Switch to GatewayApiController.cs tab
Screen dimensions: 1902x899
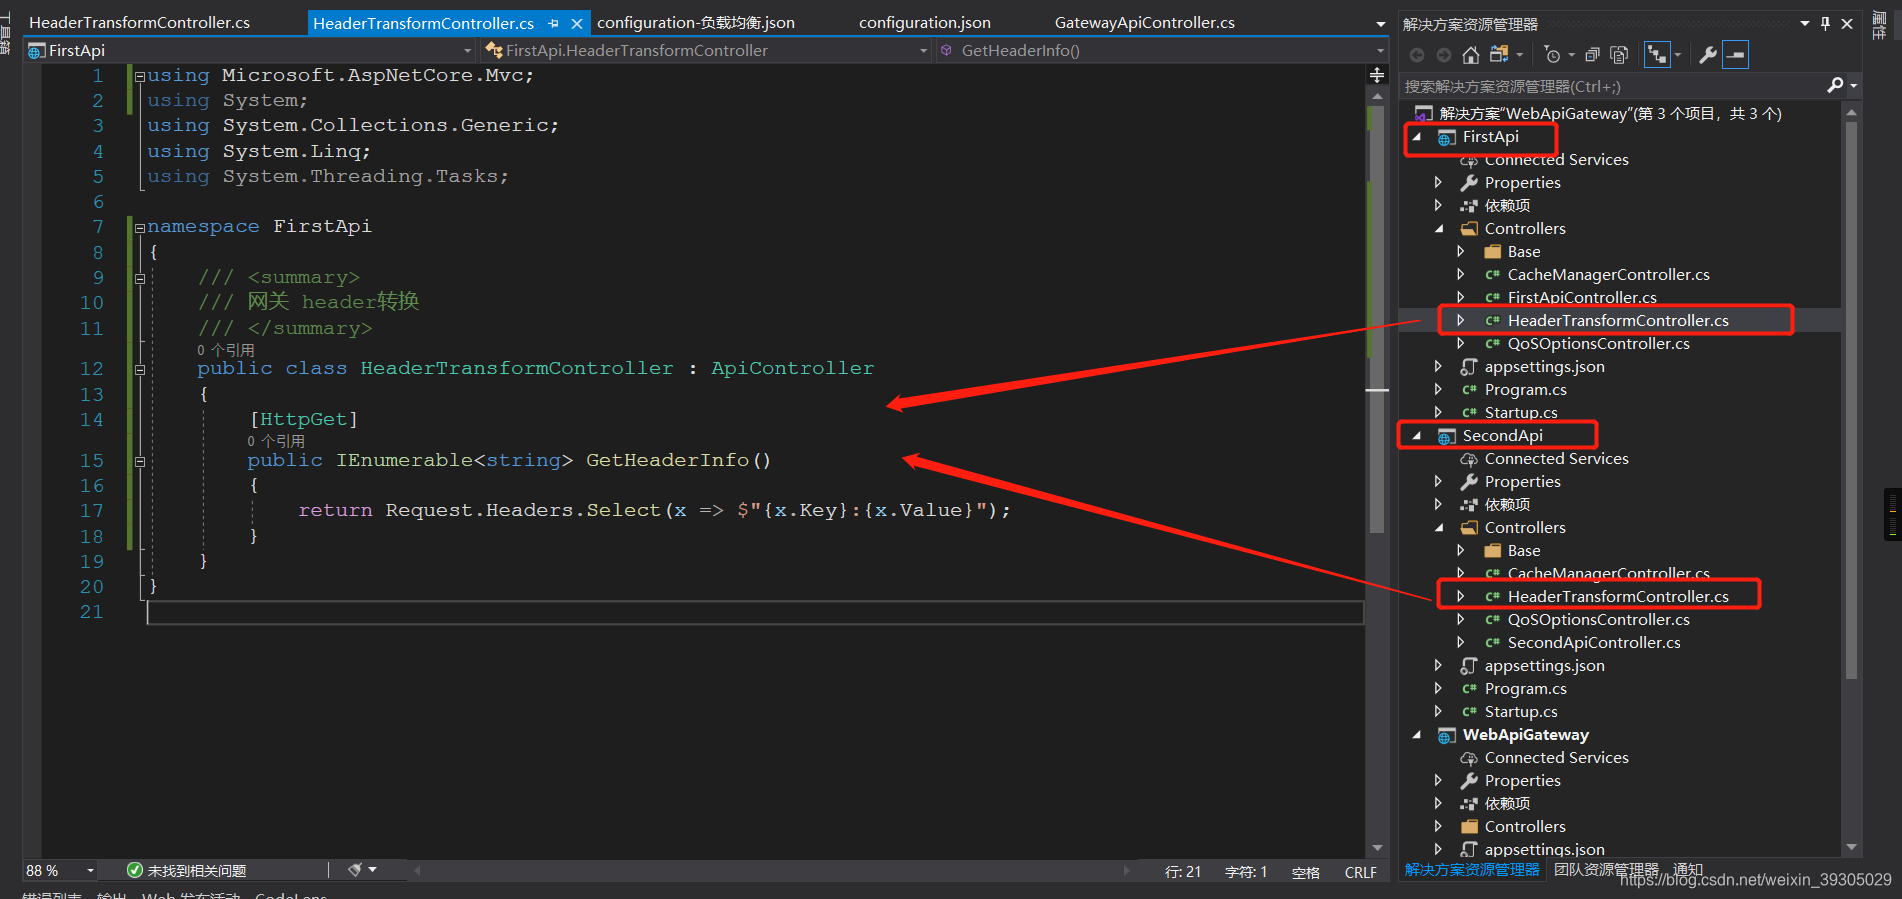(1145, 22)
